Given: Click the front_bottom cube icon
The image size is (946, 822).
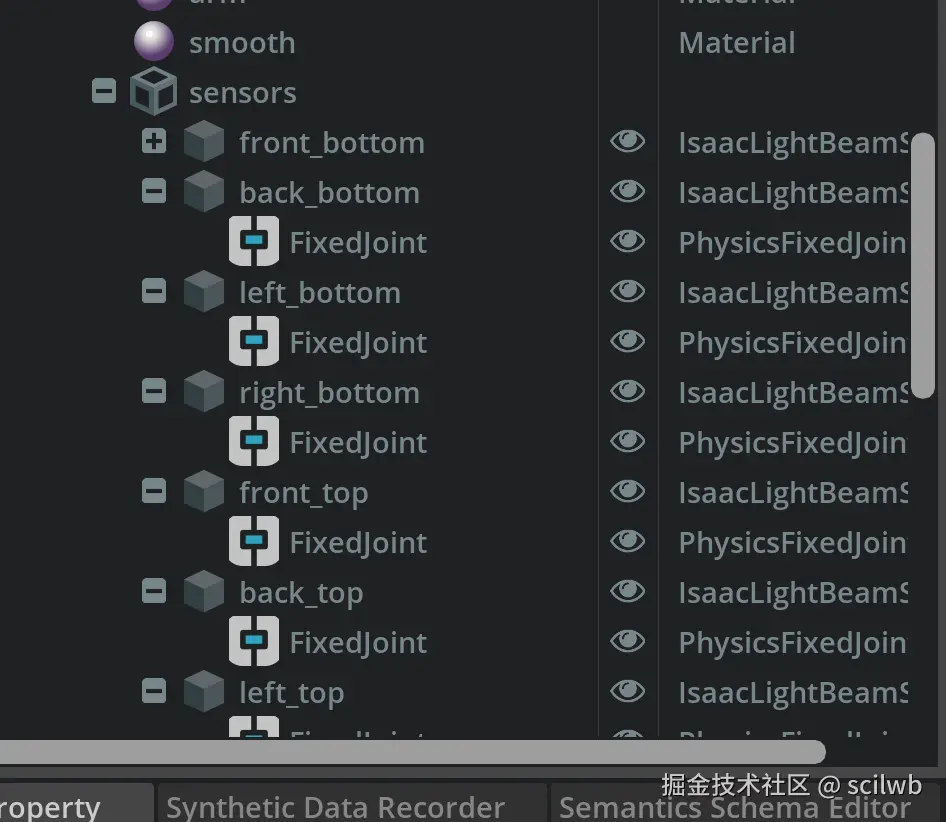Looking at the screenshot, I should 204,143.
